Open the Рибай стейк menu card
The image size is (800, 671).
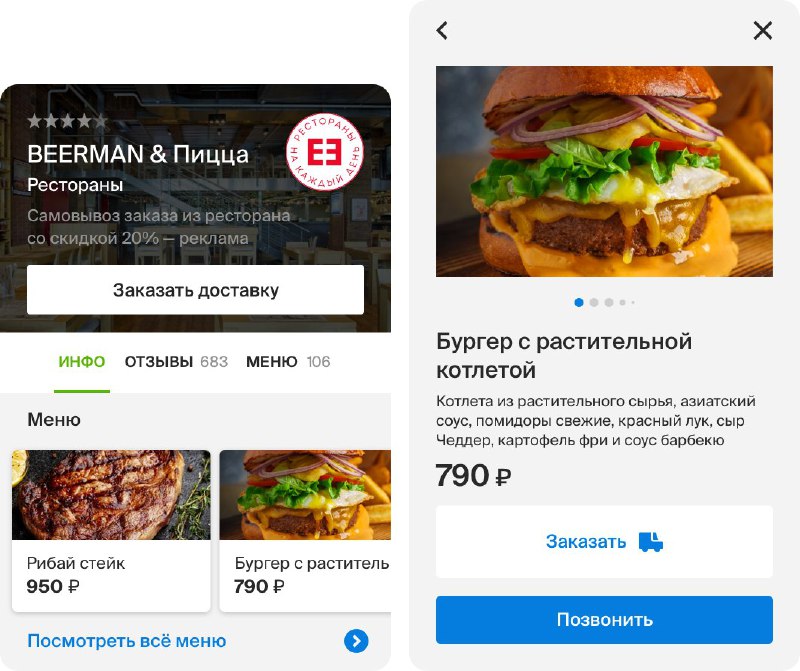[x=111, y=531]
